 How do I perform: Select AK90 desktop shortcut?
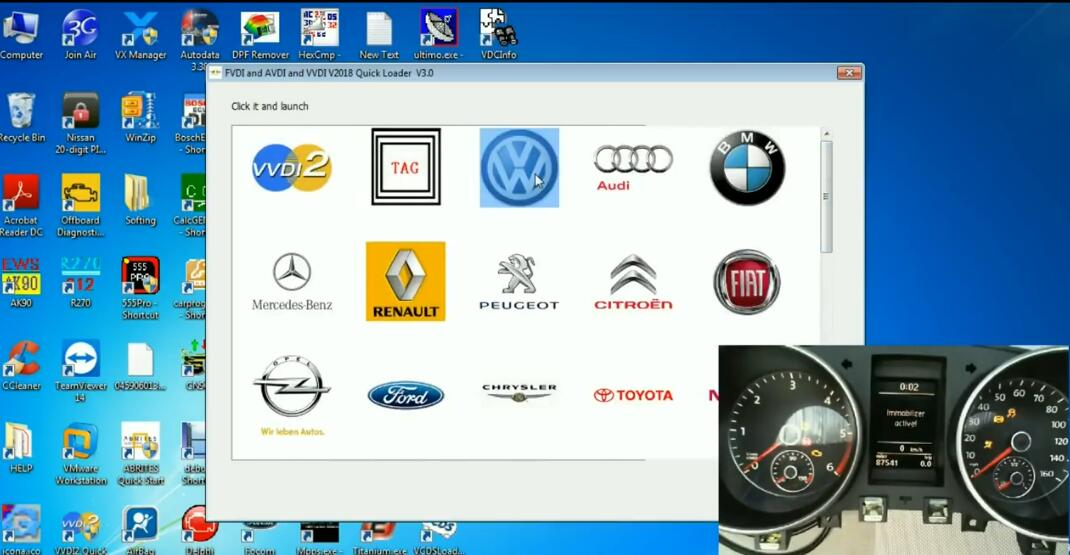21,283
